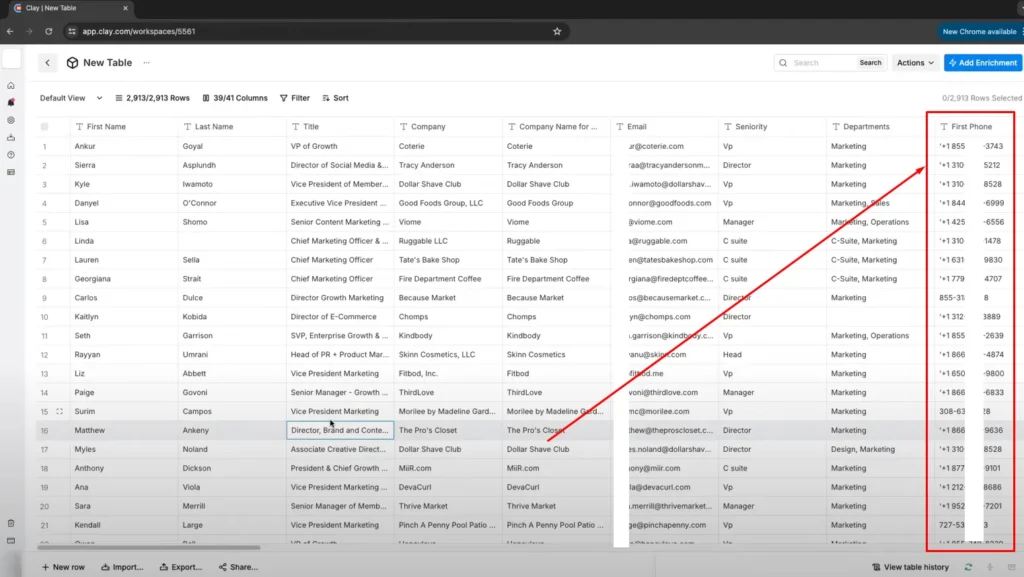Focus the table Search input field
Image resolution: width=1024 pixels, height=577 pixels.
[x=822, y=63]
